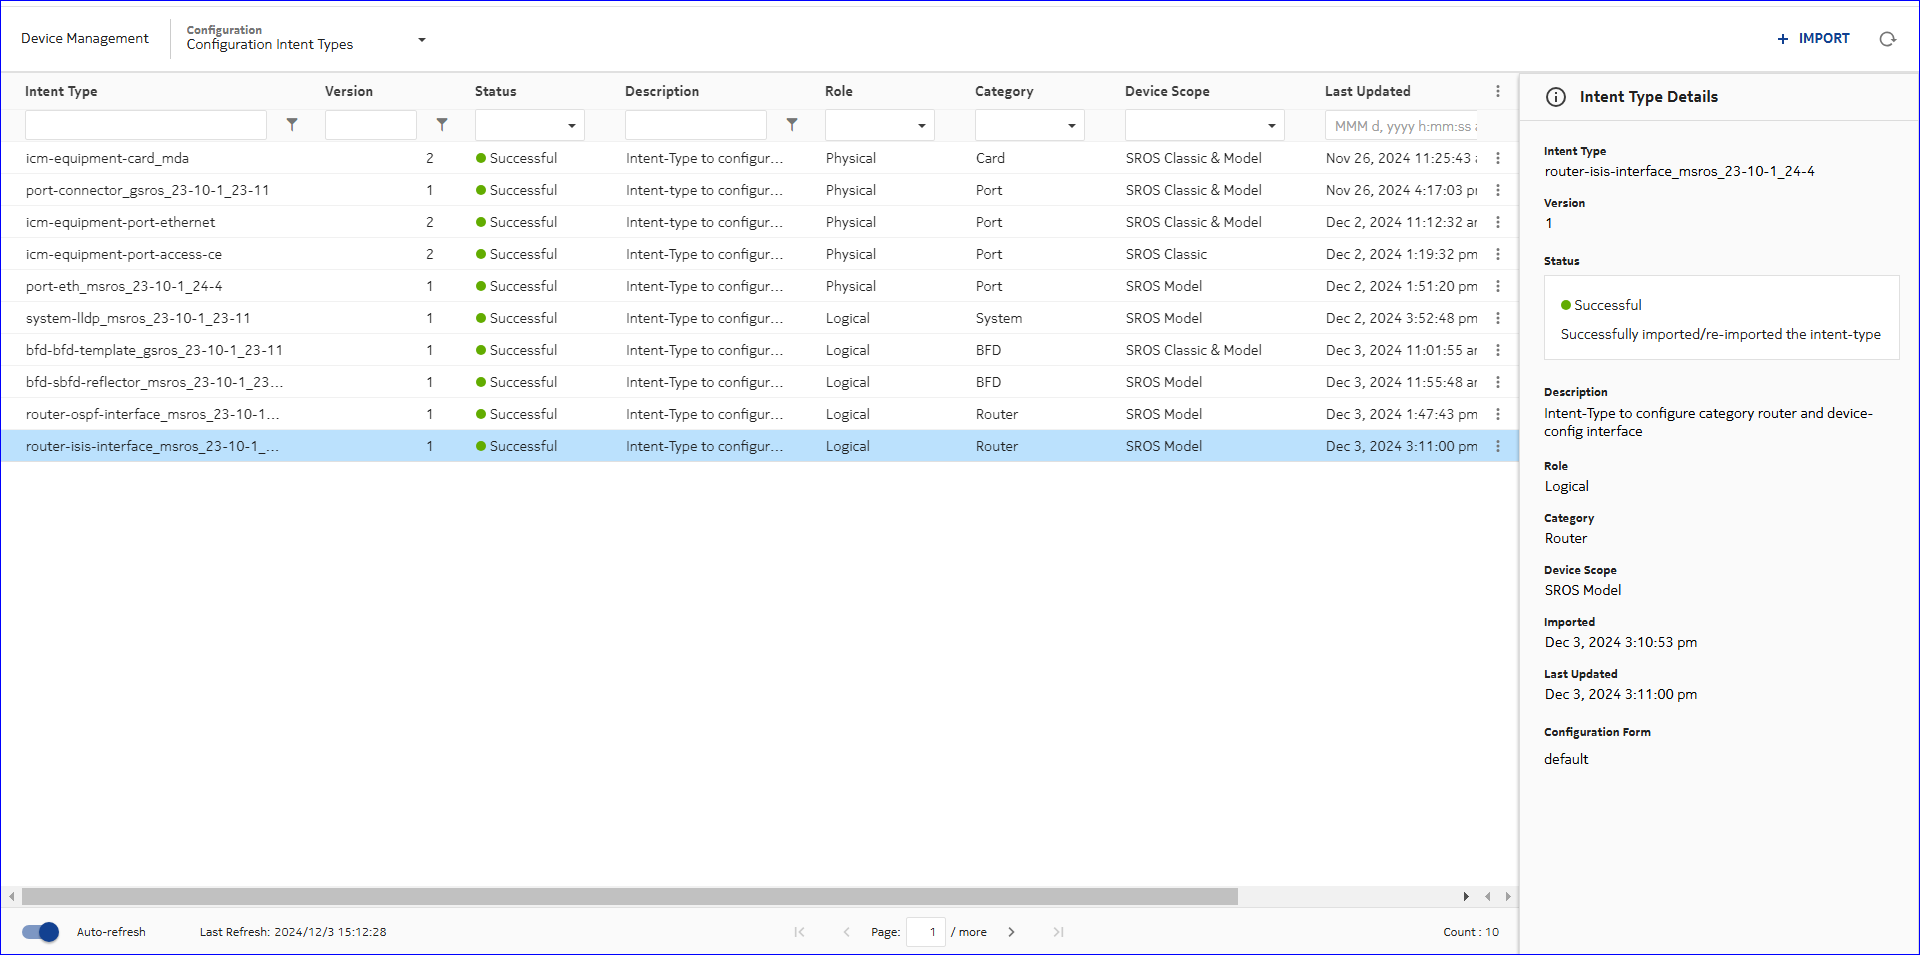Screen dimensions: 1920x955
Task: Toggle the Auto-refresh switch
Action: [x=41, y=932]
